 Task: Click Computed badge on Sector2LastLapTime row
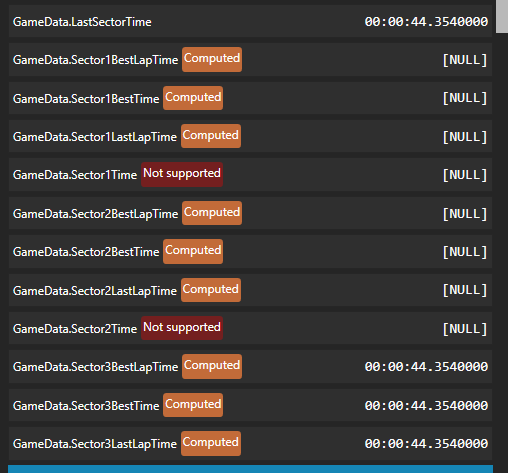tap(211, 290)
